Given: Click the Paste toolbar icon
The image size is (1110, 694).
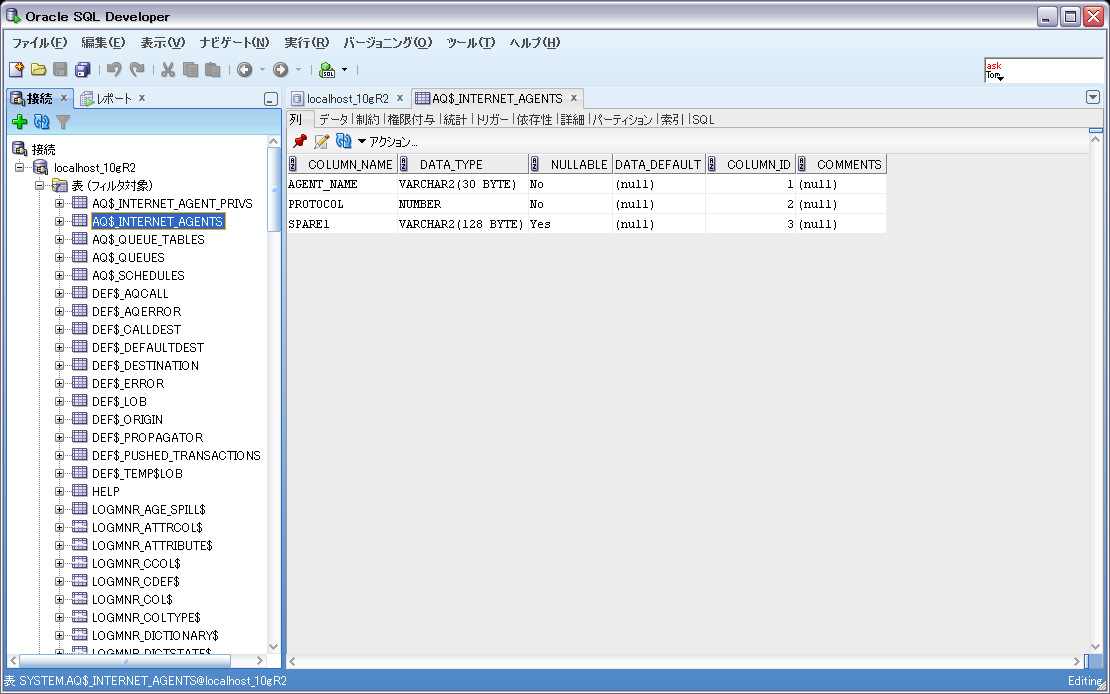Looking at the screenshot, I should point(212,69).
